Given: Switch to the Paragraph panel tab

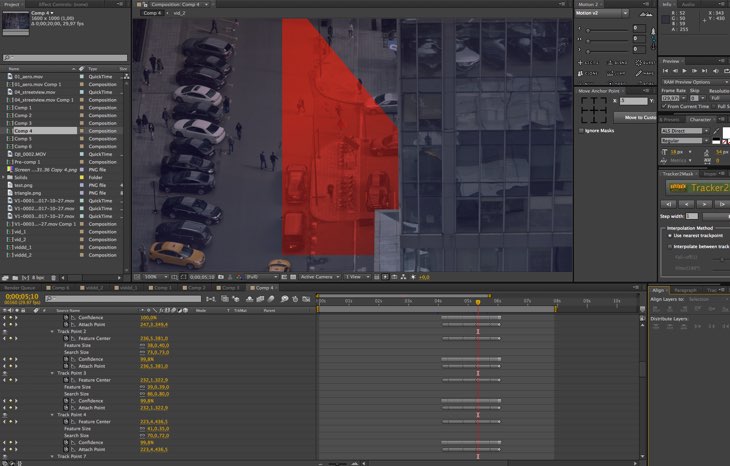Looking at the screenshot, I should pyautogui.click(x=685, y=290).
